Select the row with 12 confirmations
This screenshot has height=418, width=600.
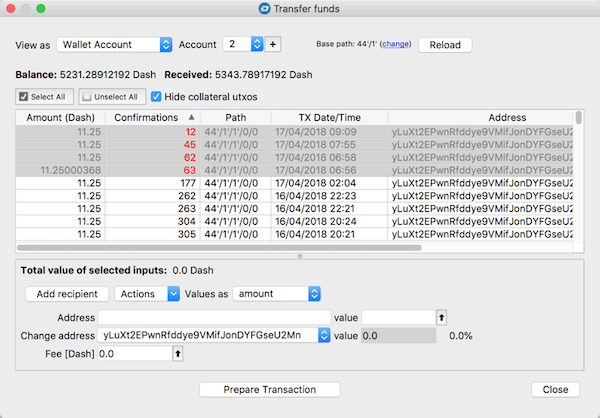[x=294, y=132]
